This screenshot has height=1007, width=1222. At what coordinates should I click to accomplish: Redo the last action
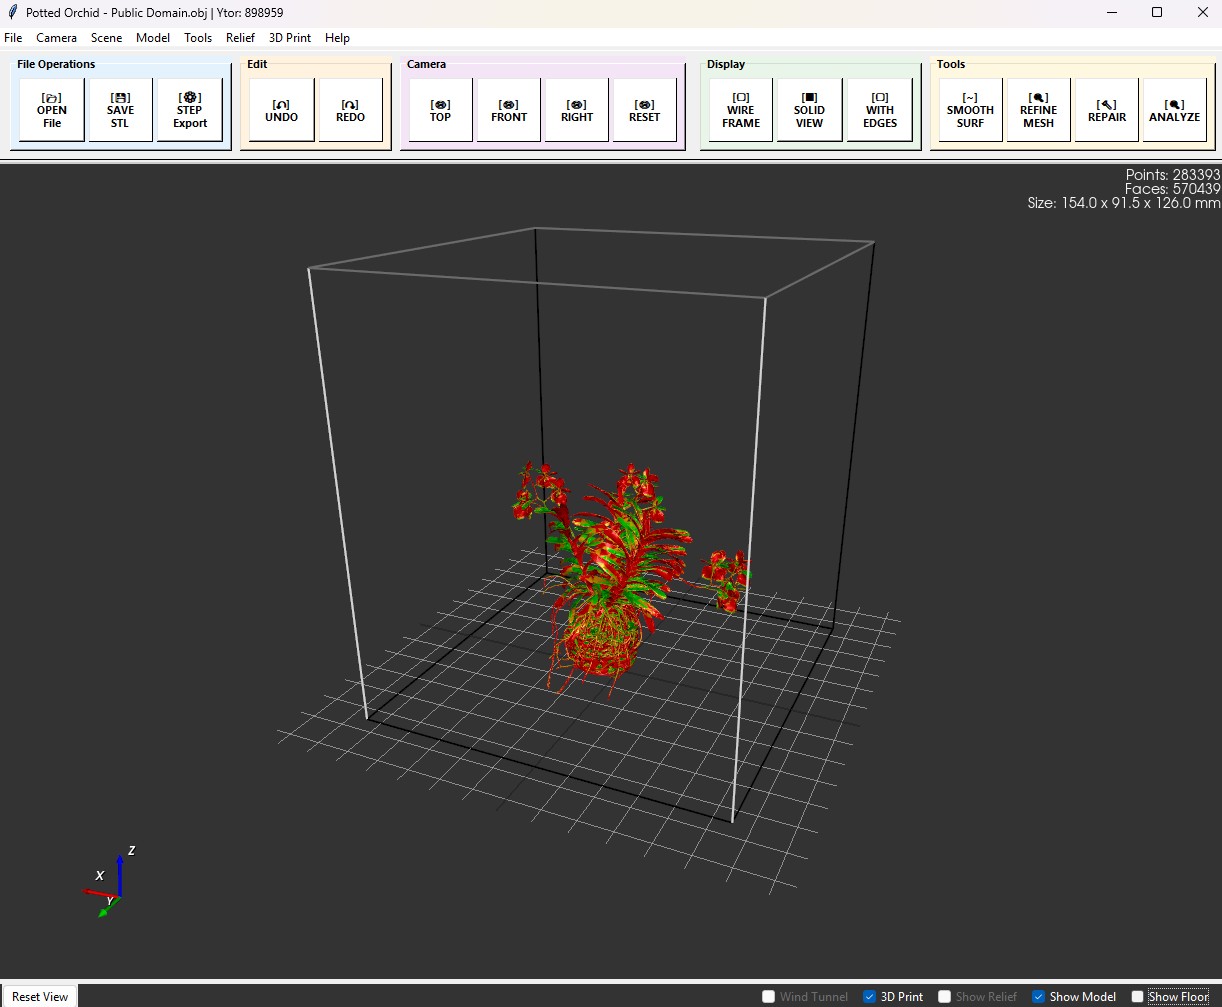coord(351,110)
